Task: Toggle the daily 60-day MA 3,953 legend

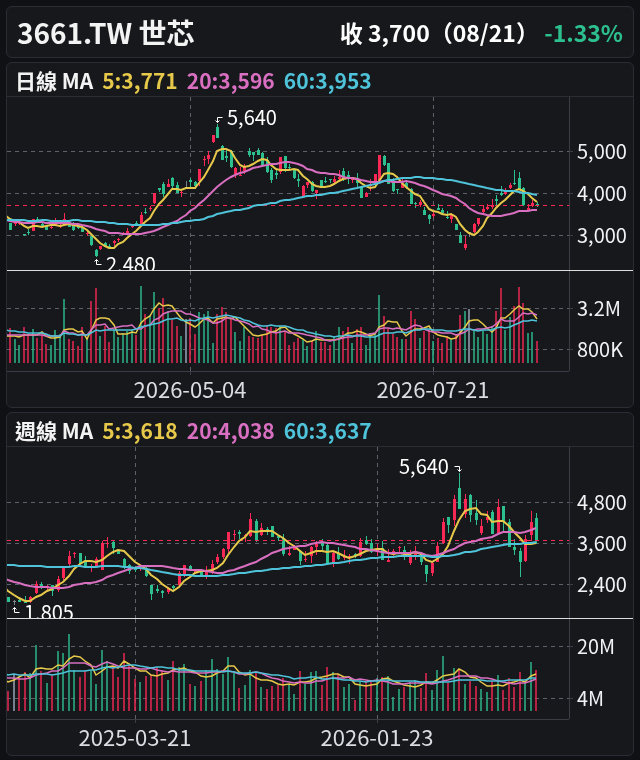Action: click(x=328, y=81)
